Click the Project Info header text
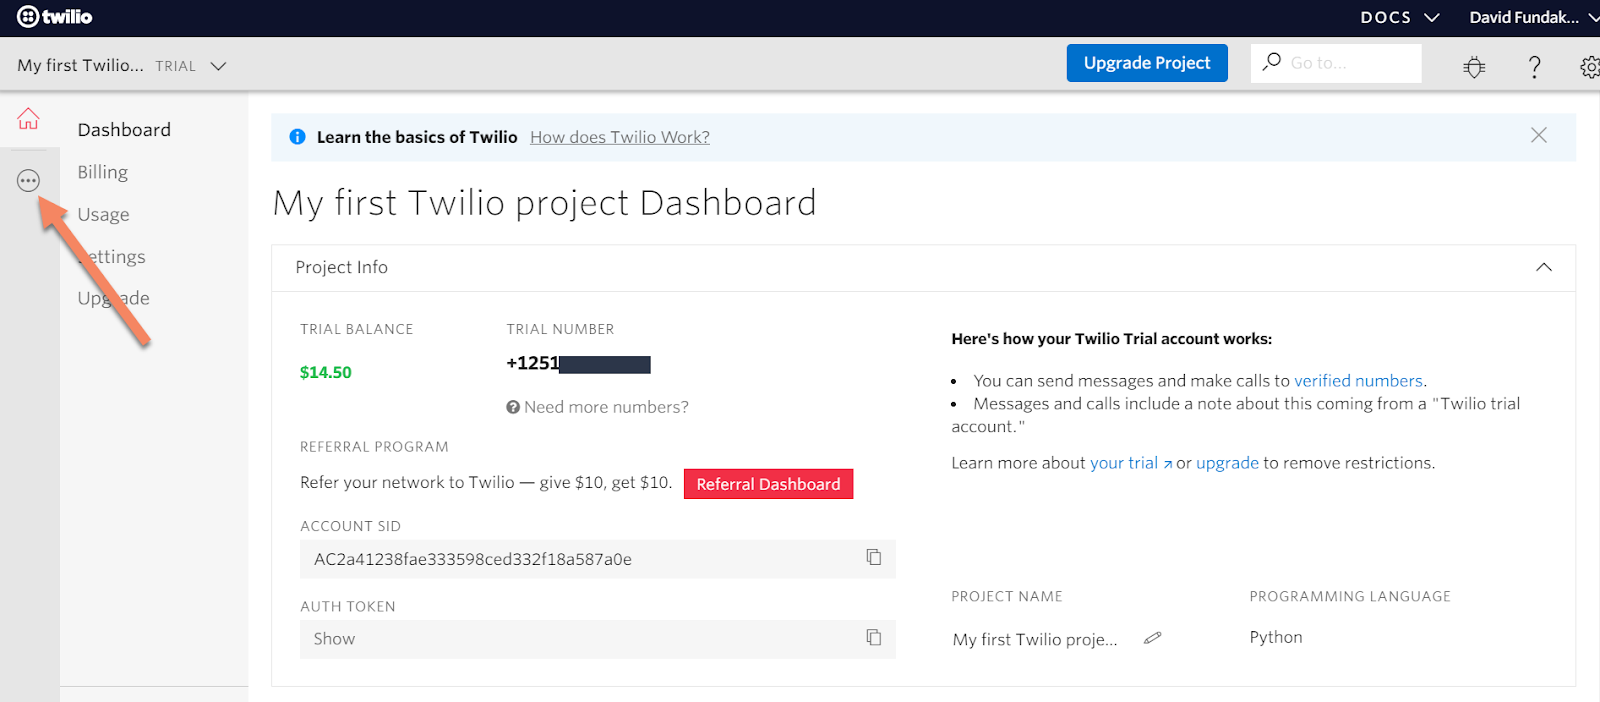 (x=341, y=267)
